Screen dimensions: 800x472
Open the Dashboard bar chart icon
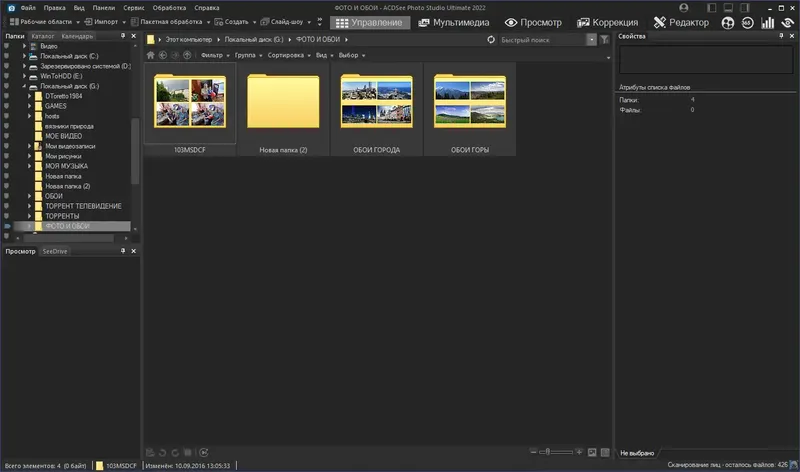pos(767,22)
